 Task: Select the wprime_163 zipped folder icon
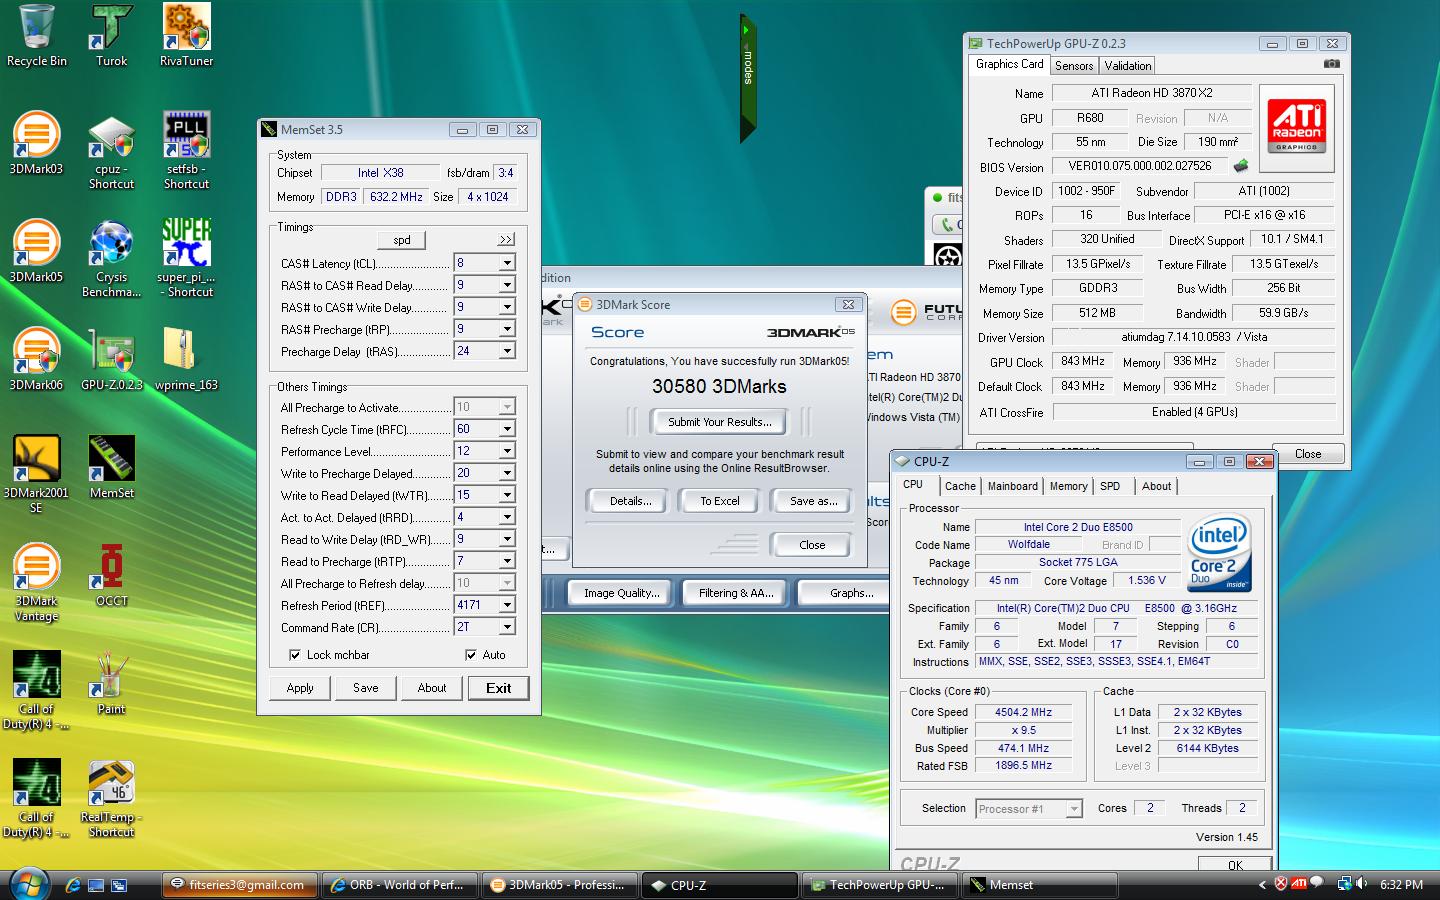coord(186,359)
